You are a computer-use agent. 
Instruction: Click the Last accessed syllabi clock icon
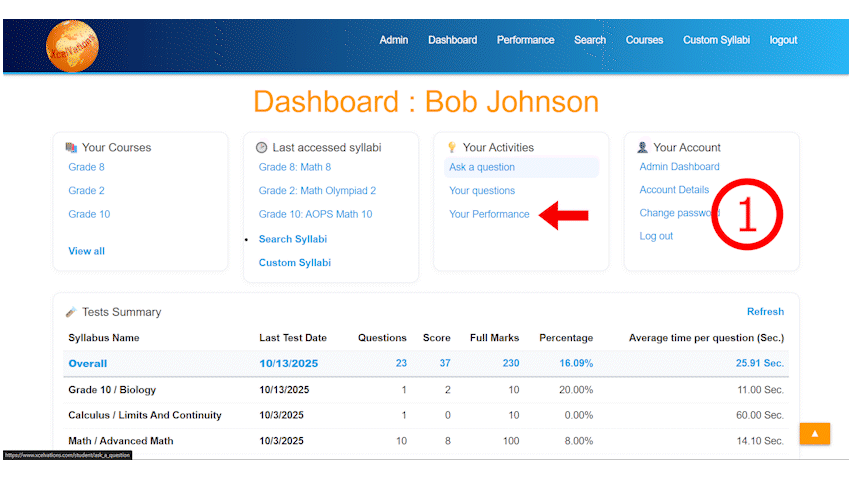point(261,147)
